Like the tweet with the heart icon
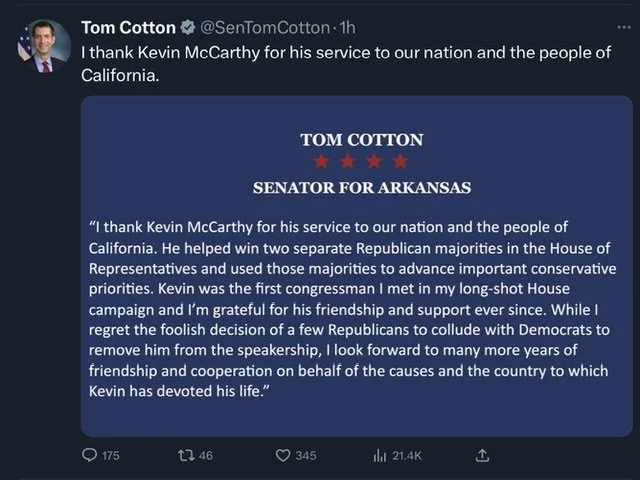 283,455
